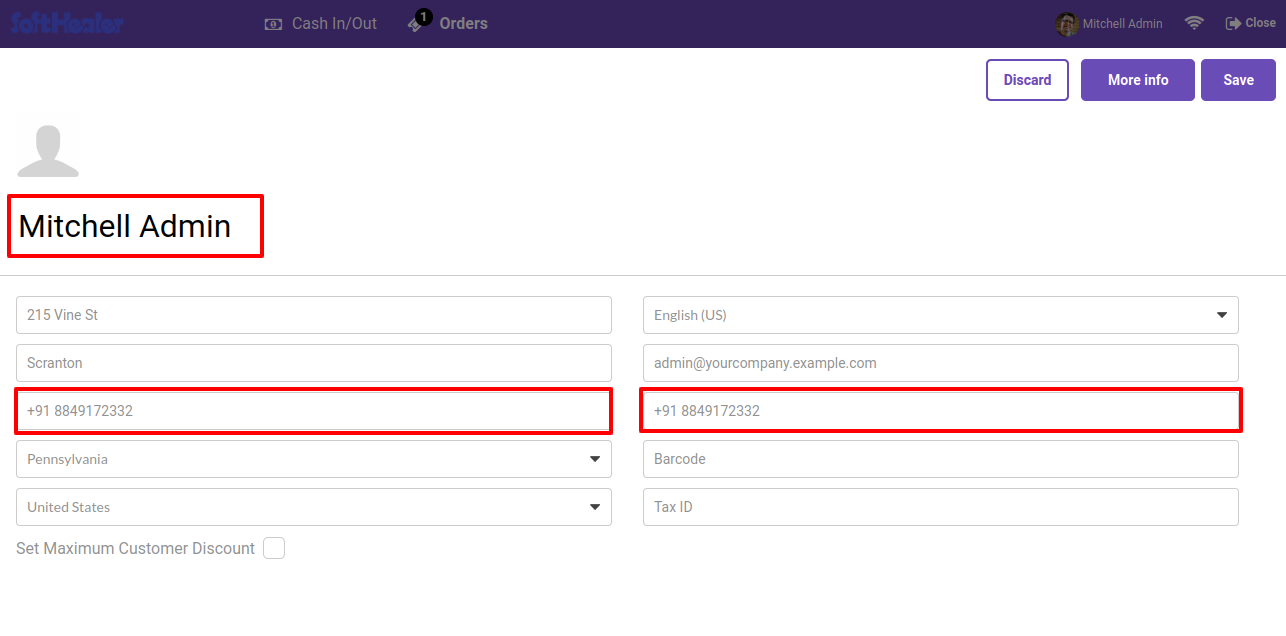Viewport: 1286px width, 636px height.
Task: Close the point of sale session
Action: [x=1250, y=23]
